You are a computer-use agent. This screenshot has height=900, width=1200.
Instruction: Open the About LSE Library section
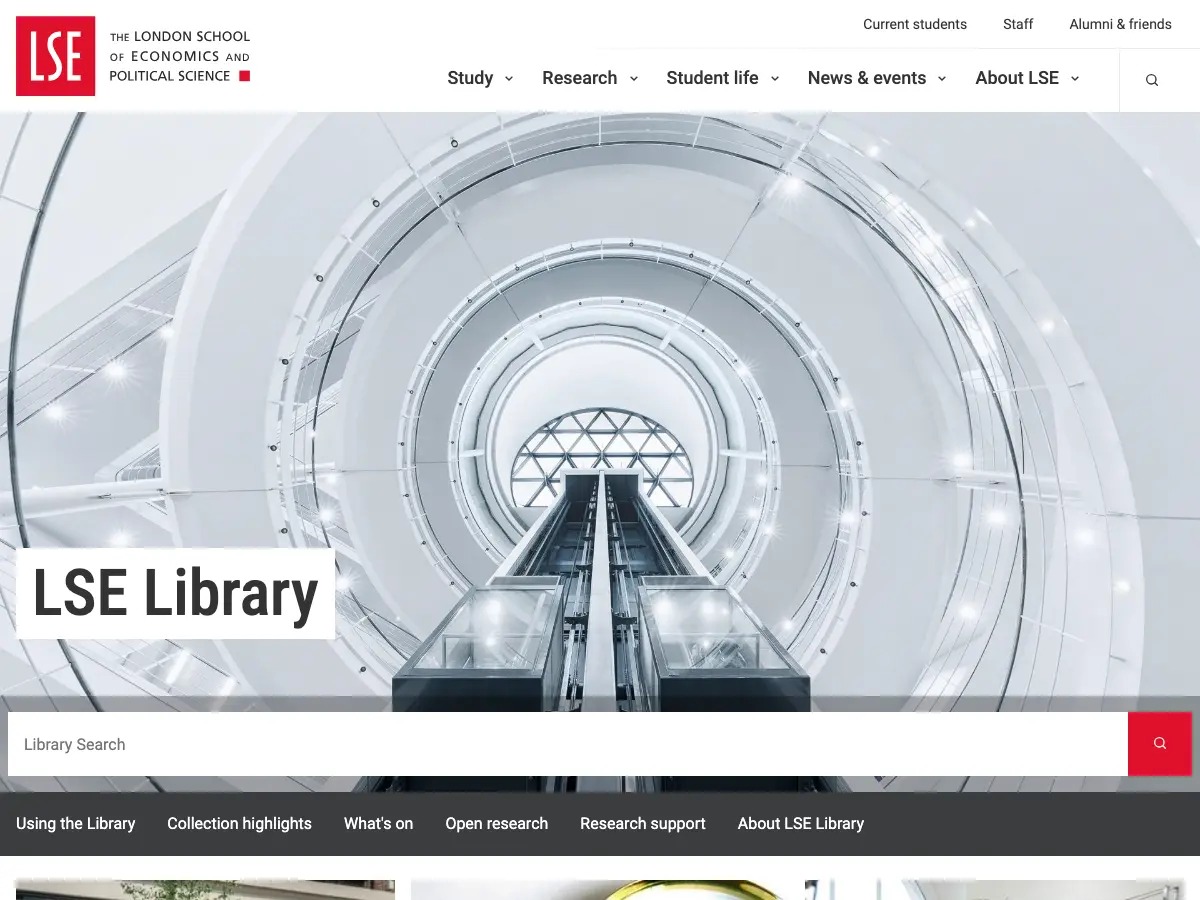801,824
